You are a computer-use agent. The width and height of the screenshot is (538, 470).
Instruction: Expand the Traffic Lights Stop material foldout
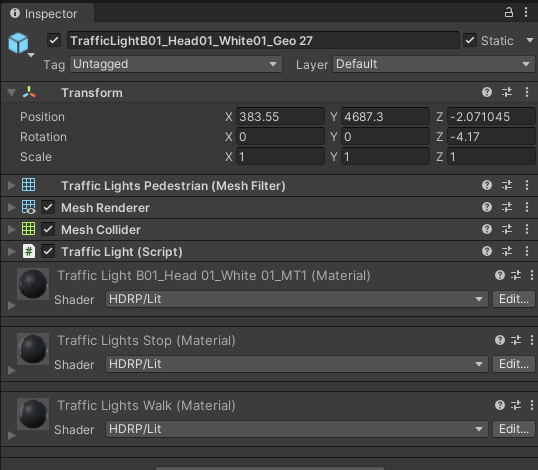[x=12, y=371]
